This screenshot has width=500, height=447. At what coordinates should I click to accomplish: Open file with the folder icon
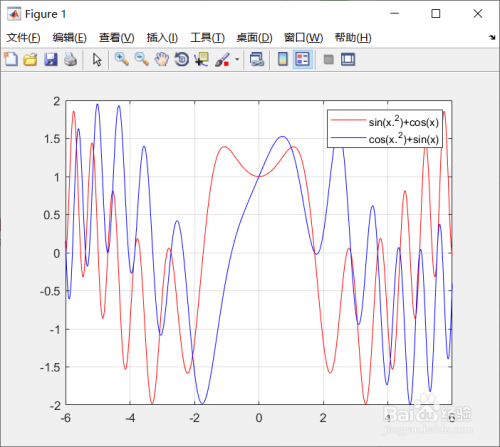pos(30,60)
